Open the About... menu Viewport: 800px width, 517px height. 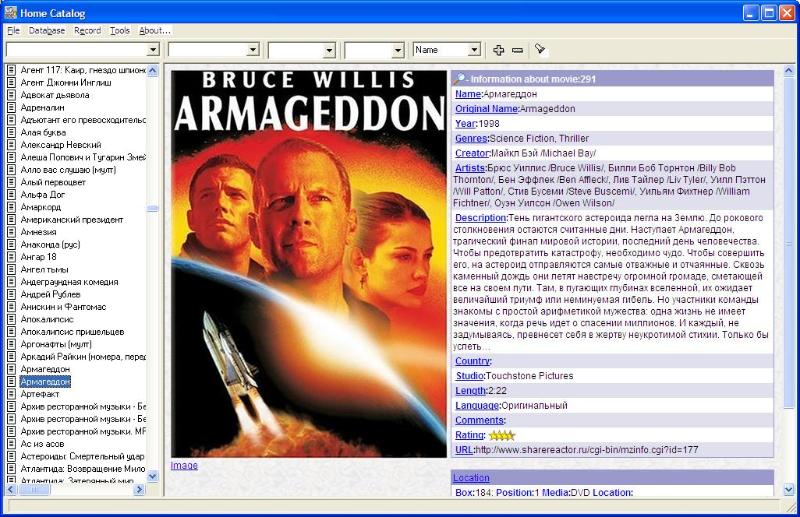[155, 31]
